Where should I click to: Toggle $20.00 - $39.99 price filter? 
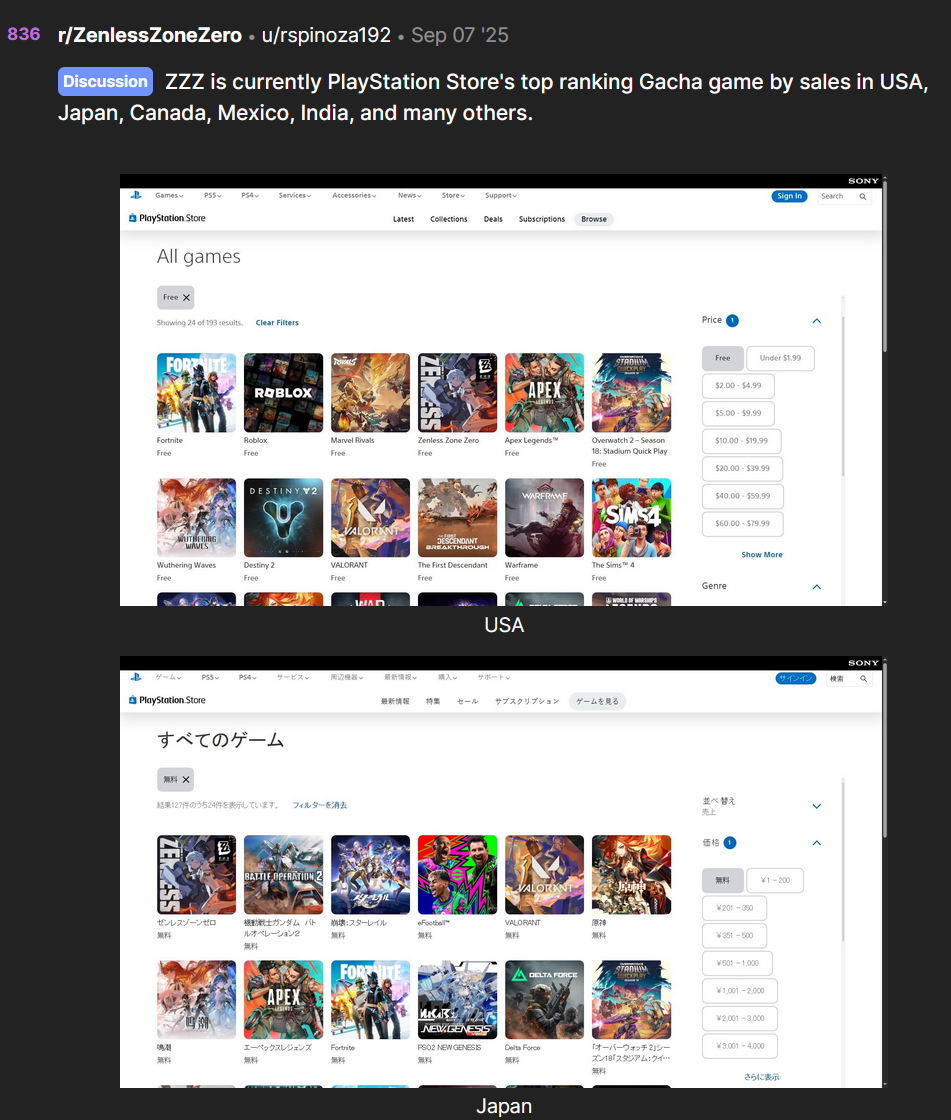click(x=742, y=469)
